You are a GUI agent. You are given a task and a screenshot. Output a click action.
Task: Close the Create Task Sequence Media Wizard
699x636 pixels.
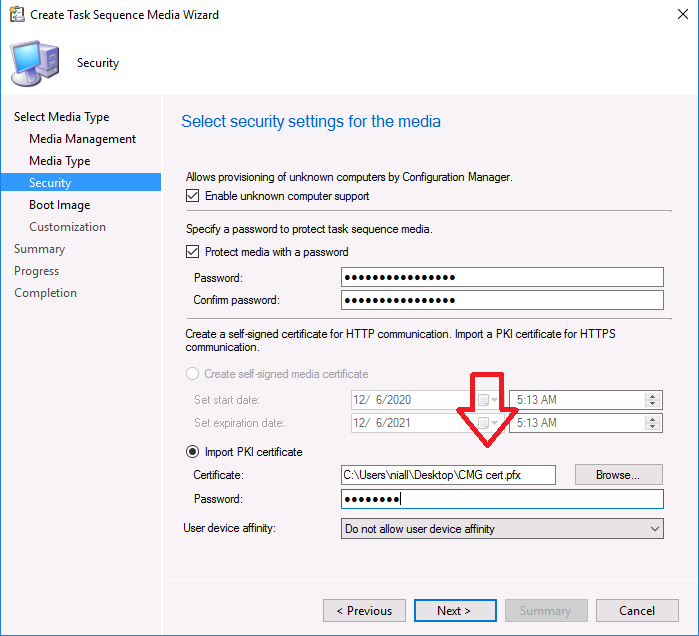tap(683, 14)
